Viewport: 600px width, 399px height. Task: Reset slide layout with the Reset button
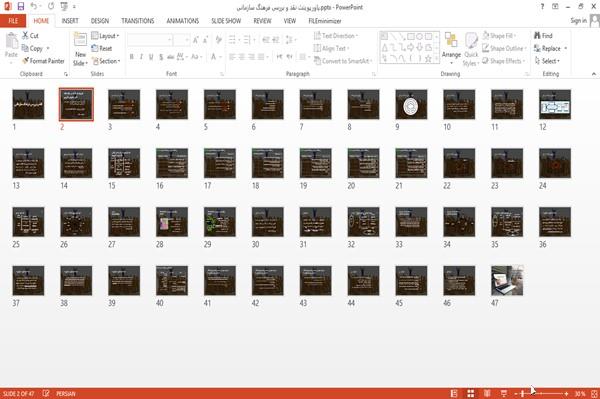tap(102, 48)
